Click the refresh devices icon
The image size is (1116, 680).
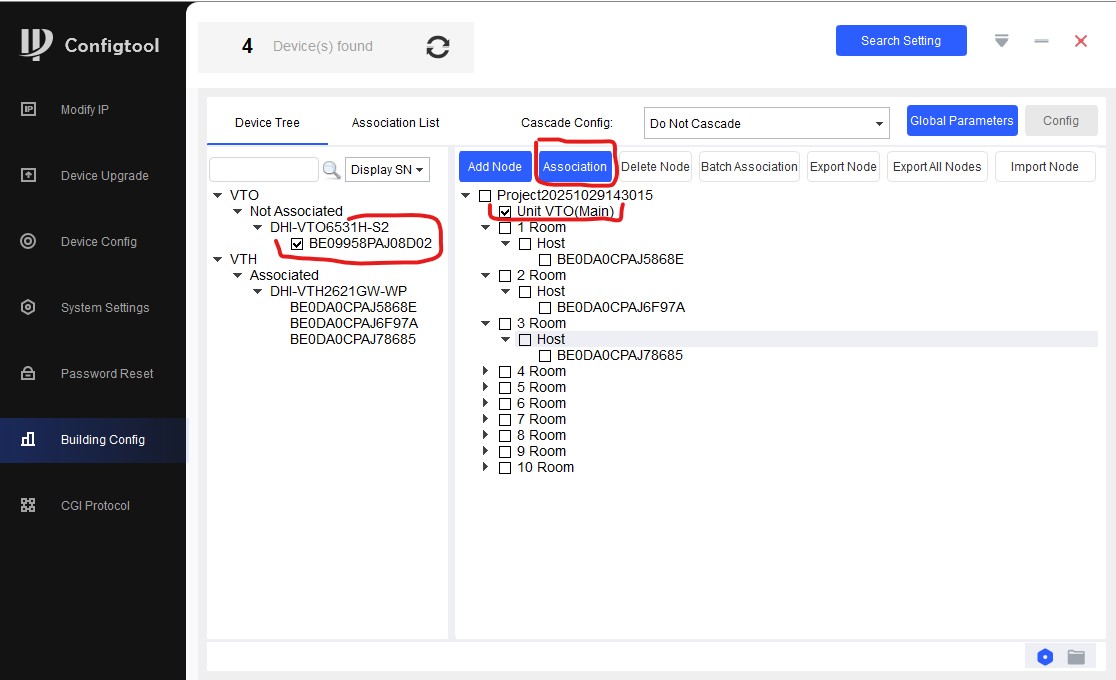(437, 47)
